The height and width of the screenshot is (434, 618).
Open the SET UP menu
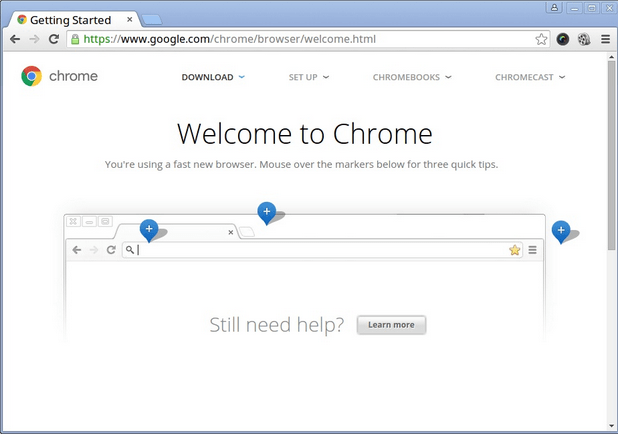[x=303, y=77]
